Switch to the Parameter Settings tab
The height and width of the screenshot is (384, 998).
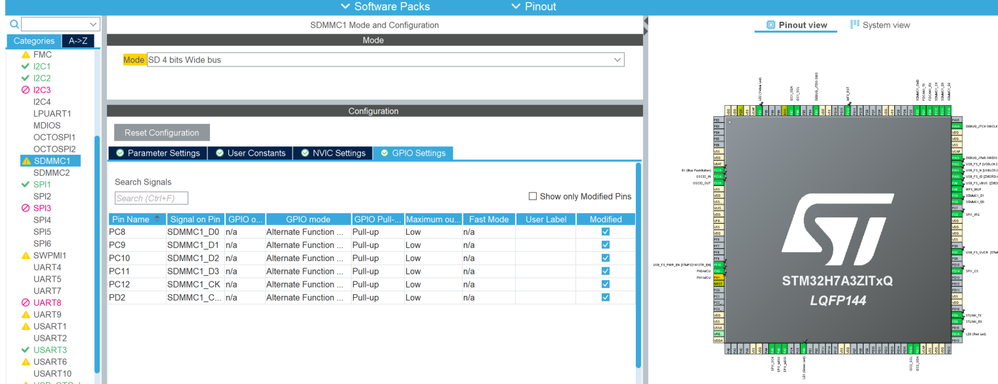tap(158, 153)
